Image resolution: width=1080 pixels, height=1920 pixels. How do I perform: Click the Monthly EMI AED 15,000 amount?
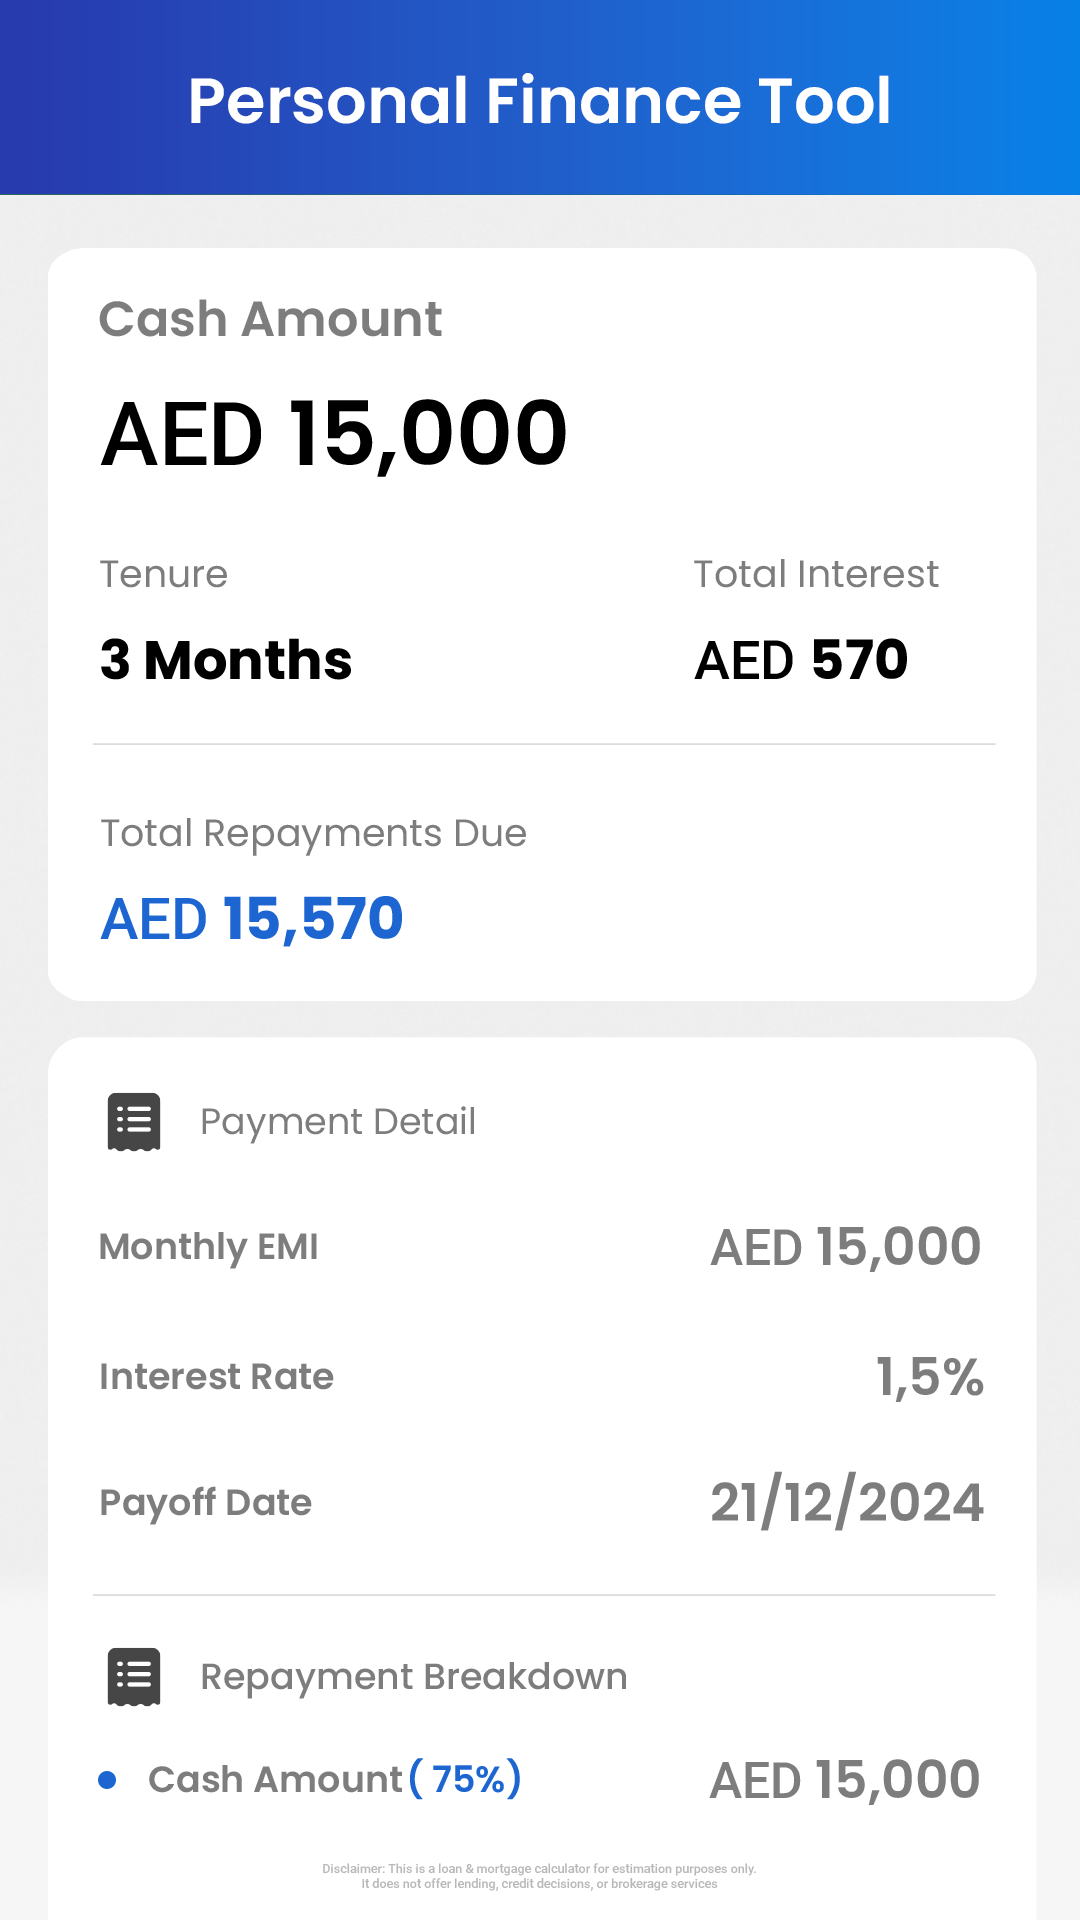point(846,1247)
